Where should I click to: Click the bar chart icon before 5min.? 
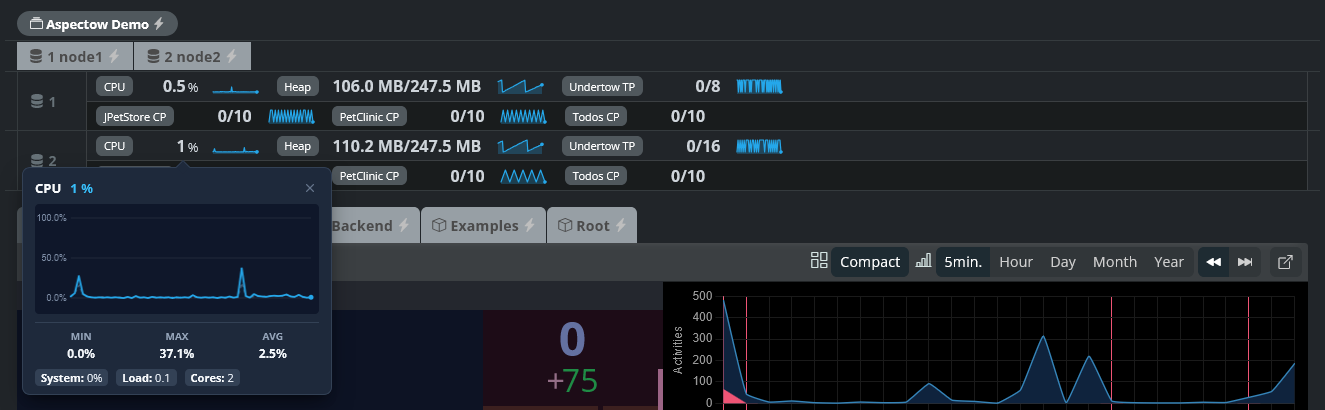(x=923, y=262)
